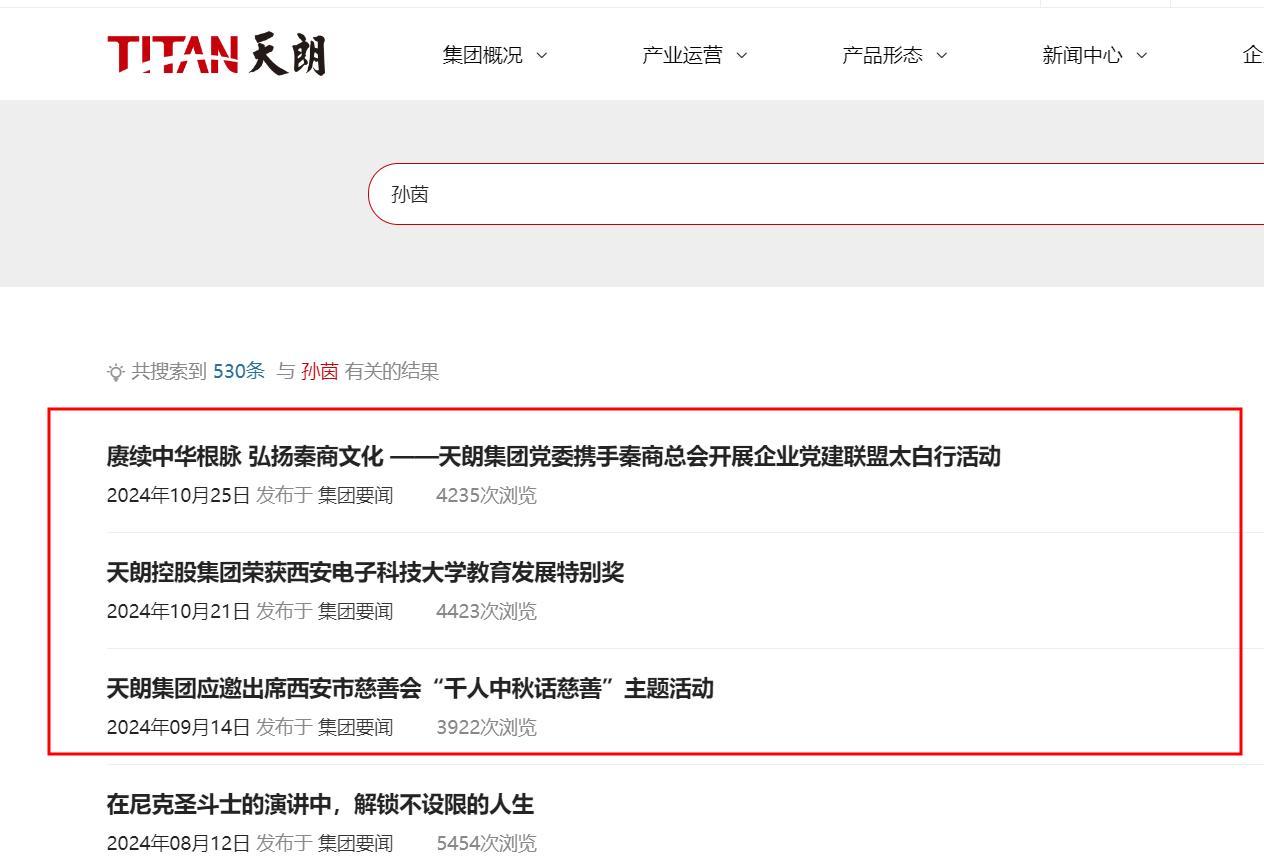1264x863 pixels.
Task: Expand the chevron next to 集团概况
Action: (x=542, y=56)
